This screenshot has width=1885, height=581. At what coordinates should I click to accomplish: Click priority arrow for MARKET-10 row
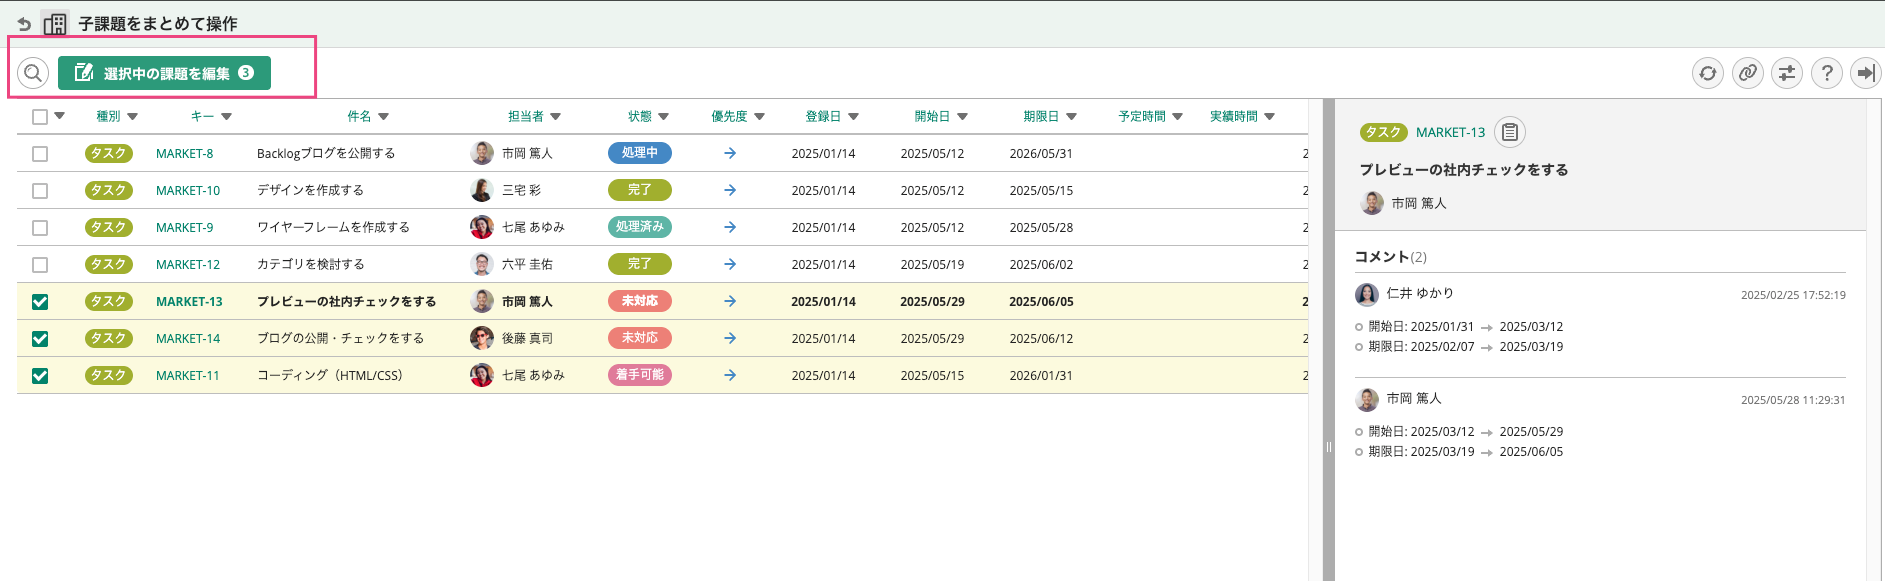tap(730, 190)
